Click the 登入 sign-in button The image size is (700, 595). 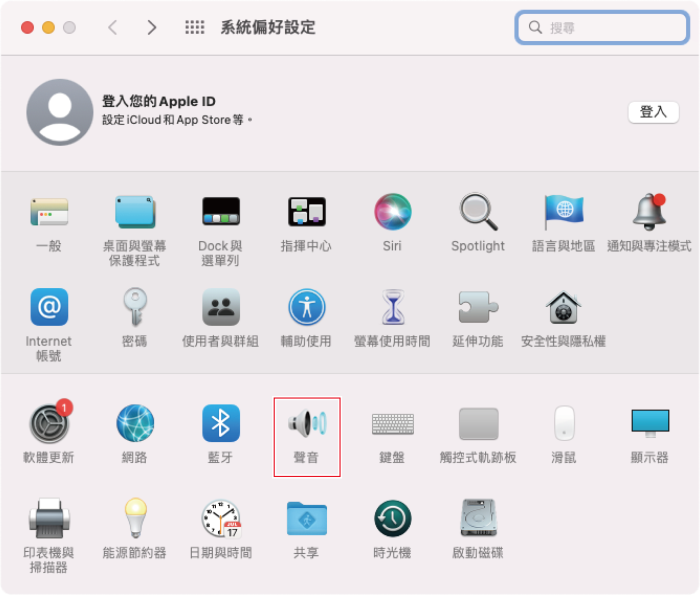click(x=653, y=112)
